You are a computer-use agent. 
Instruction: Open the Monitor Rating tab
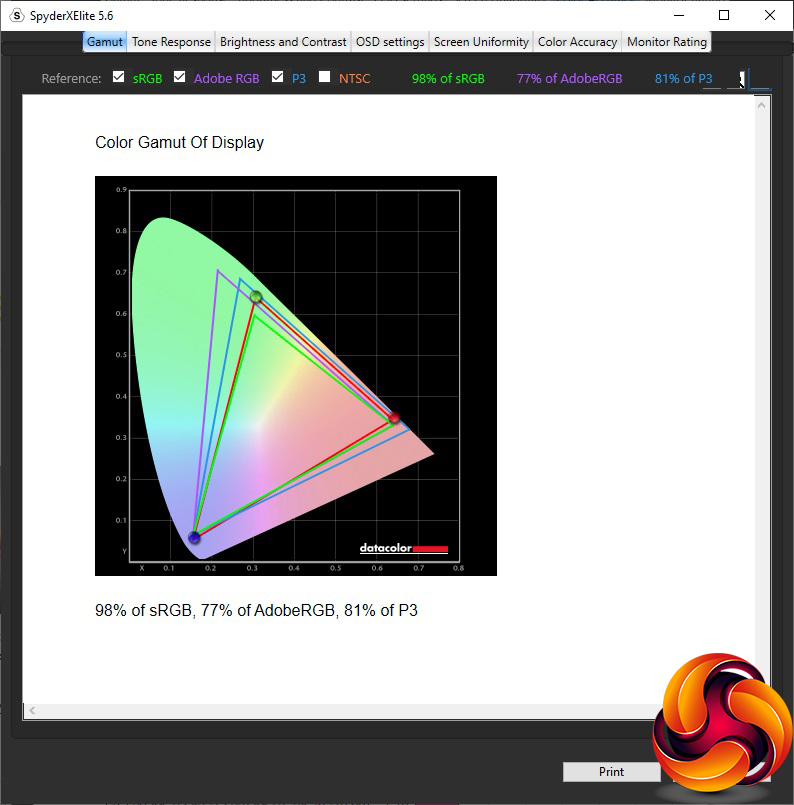point(667,42)
